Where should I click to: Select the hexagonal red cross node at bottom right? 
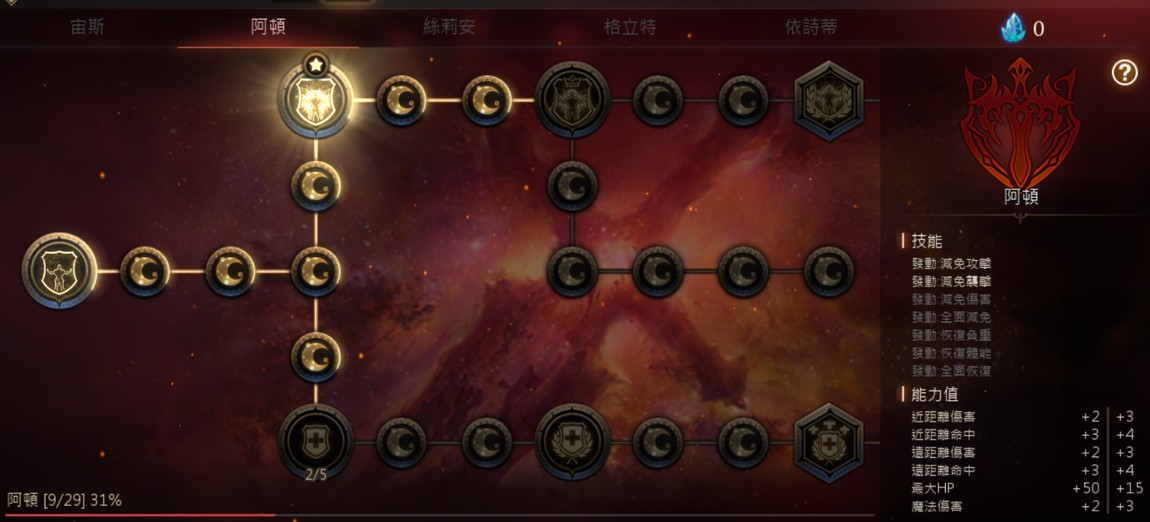coord(829,443)
